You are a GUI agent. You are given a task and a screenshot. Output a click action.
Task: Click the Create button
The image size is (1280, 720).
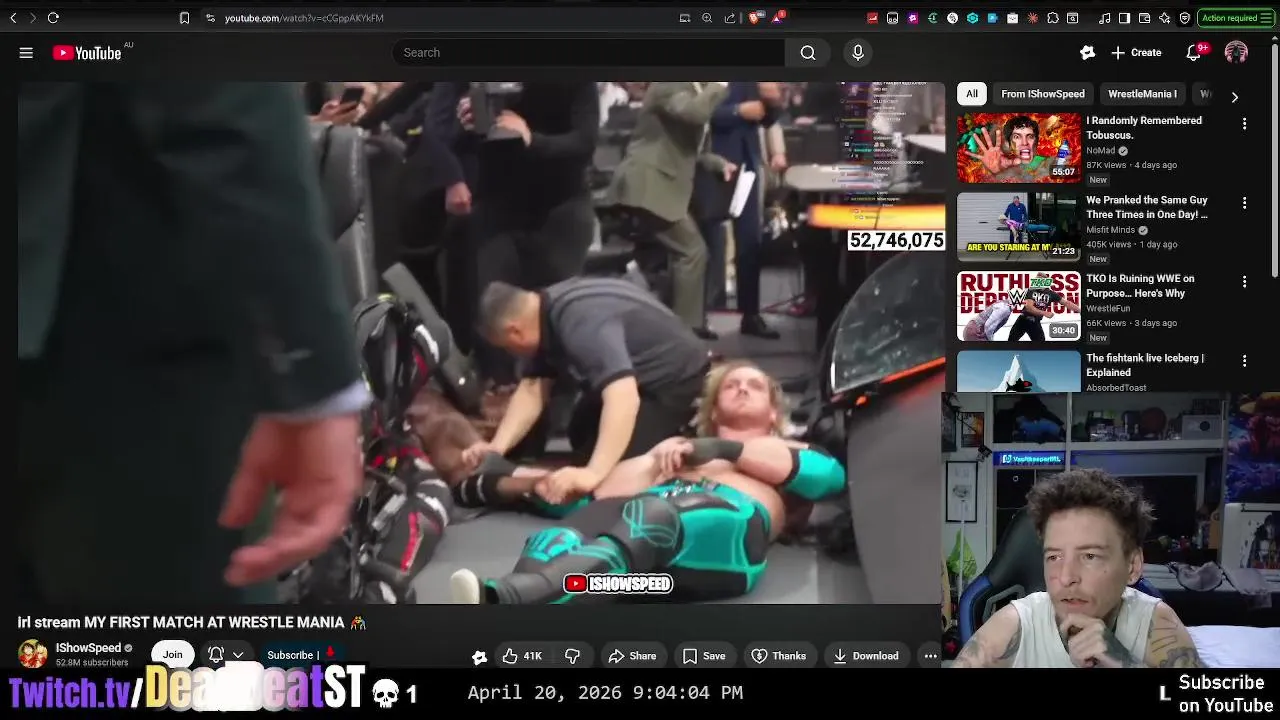(1136, 53)
